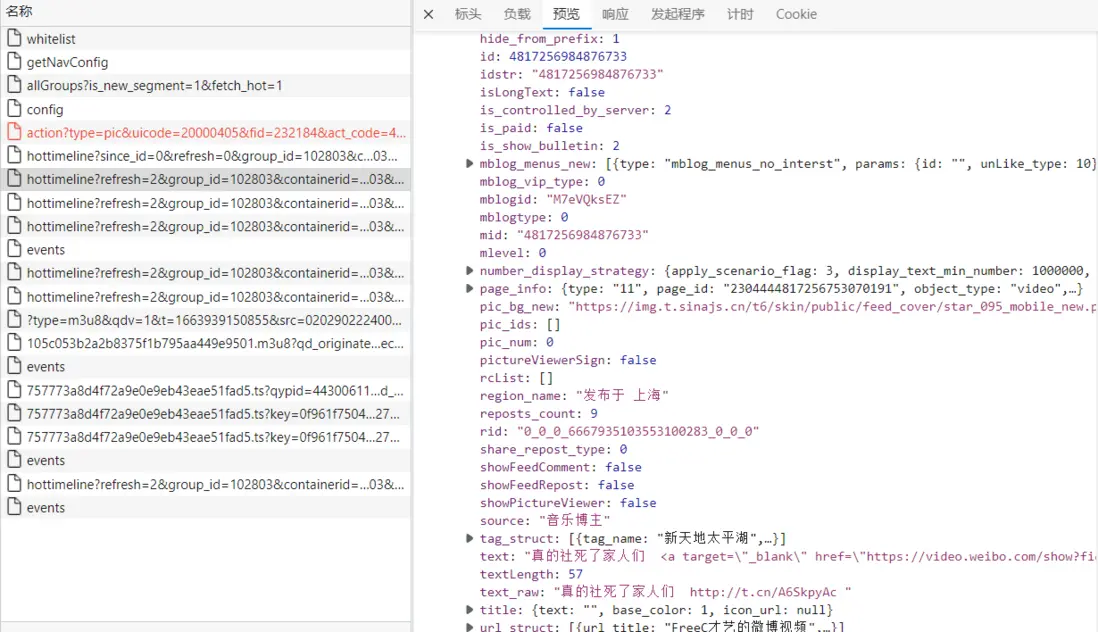1098x632 pixels.
Task: Switch to the 响应 tab
Action: pos(615,14)
